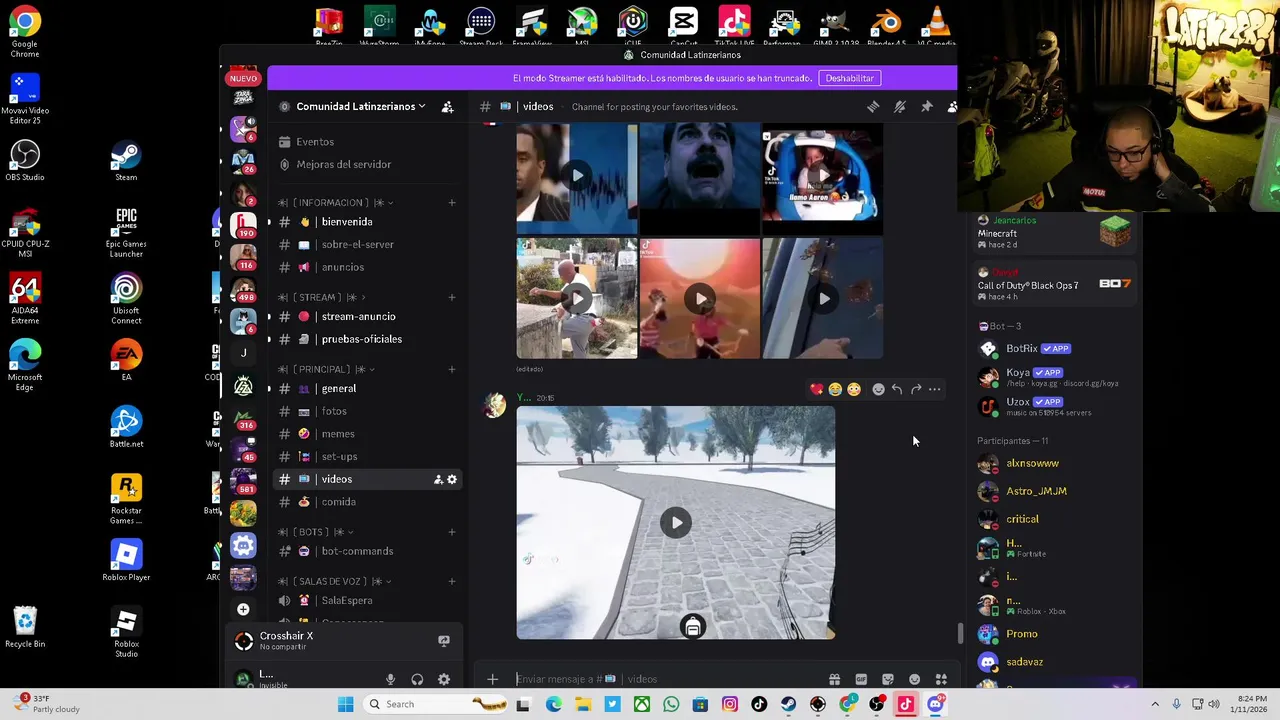Open the BotRix bot profile
Viewport: 1280px width, 720px height.
(1056, 349)
